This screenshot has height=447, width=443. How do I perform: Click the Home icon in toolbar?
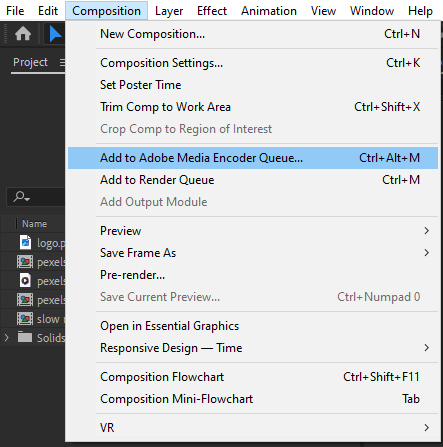23,34
